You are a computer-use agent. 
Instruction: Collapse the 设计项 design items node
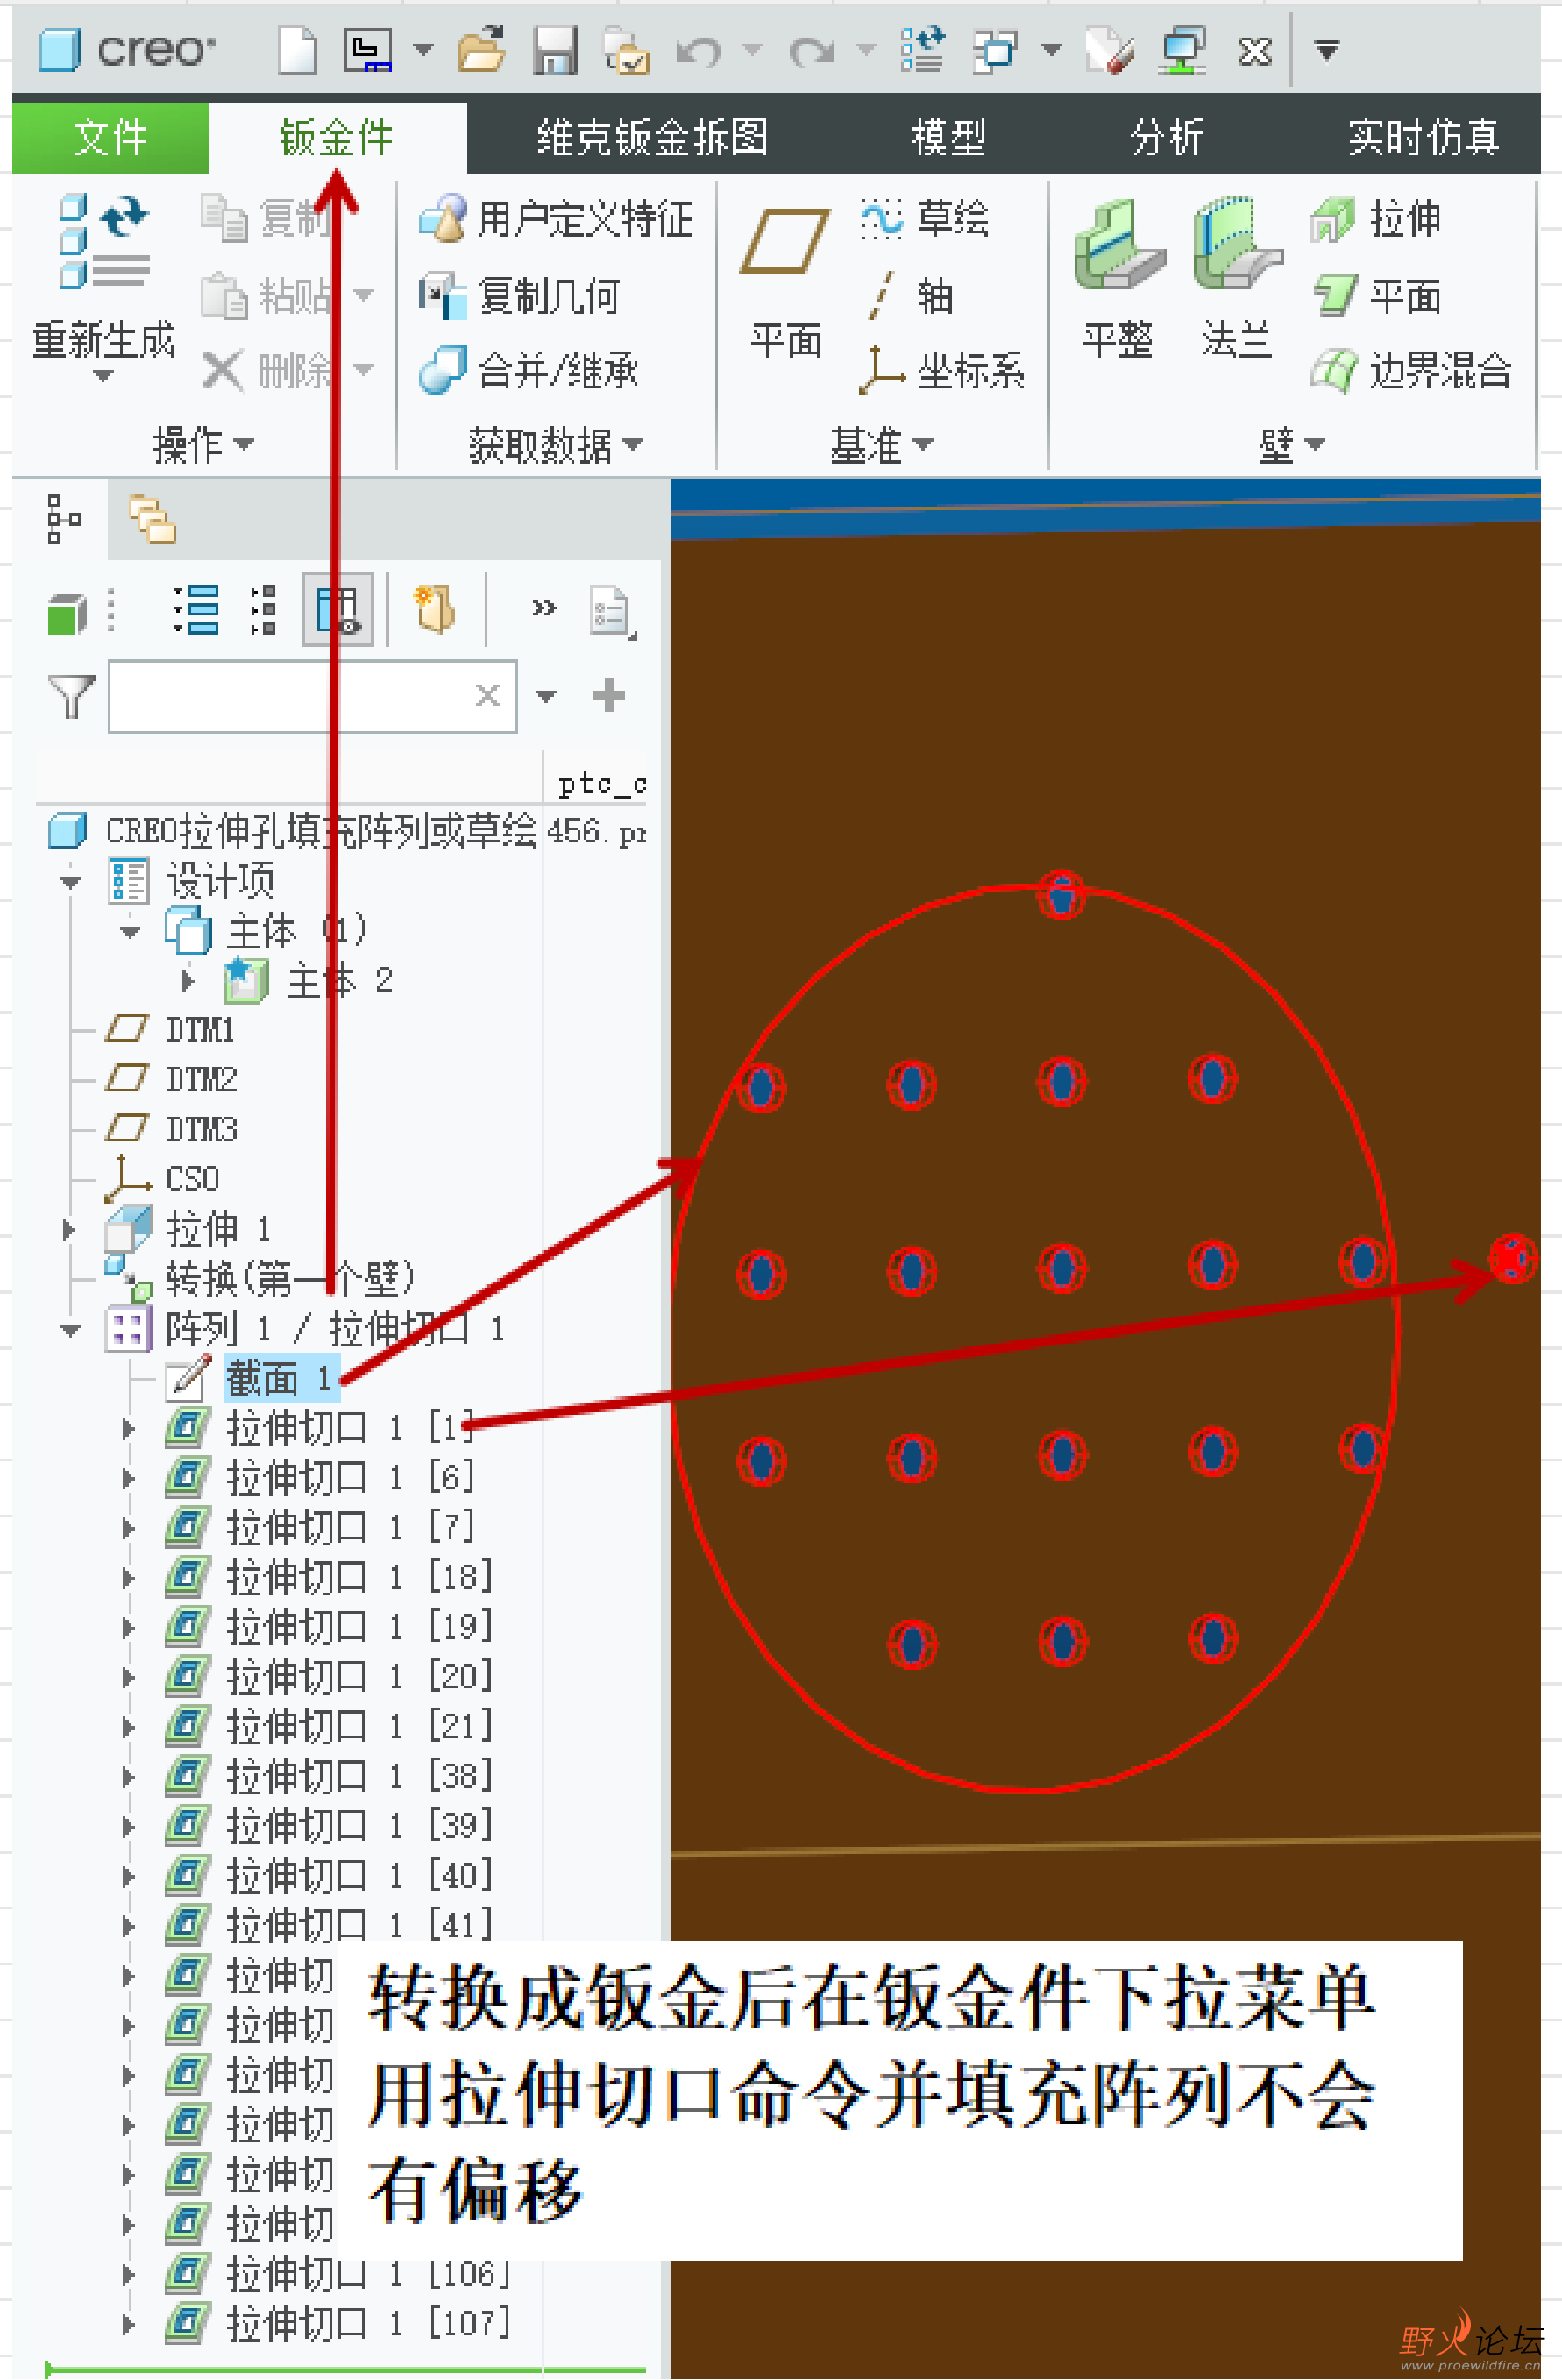70,881
